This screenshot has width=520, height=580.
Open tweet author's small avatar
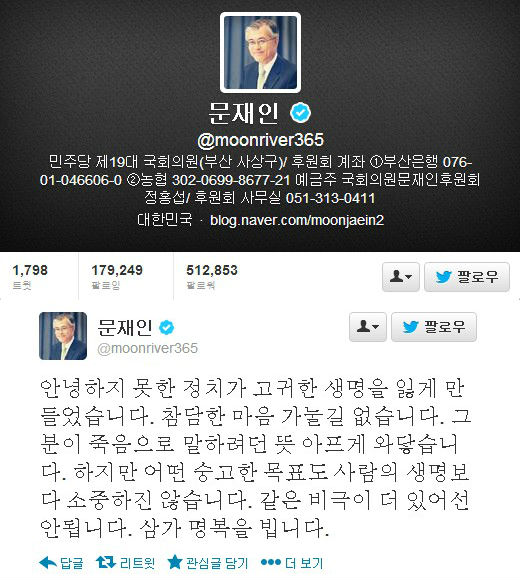[x=63, y=336]
